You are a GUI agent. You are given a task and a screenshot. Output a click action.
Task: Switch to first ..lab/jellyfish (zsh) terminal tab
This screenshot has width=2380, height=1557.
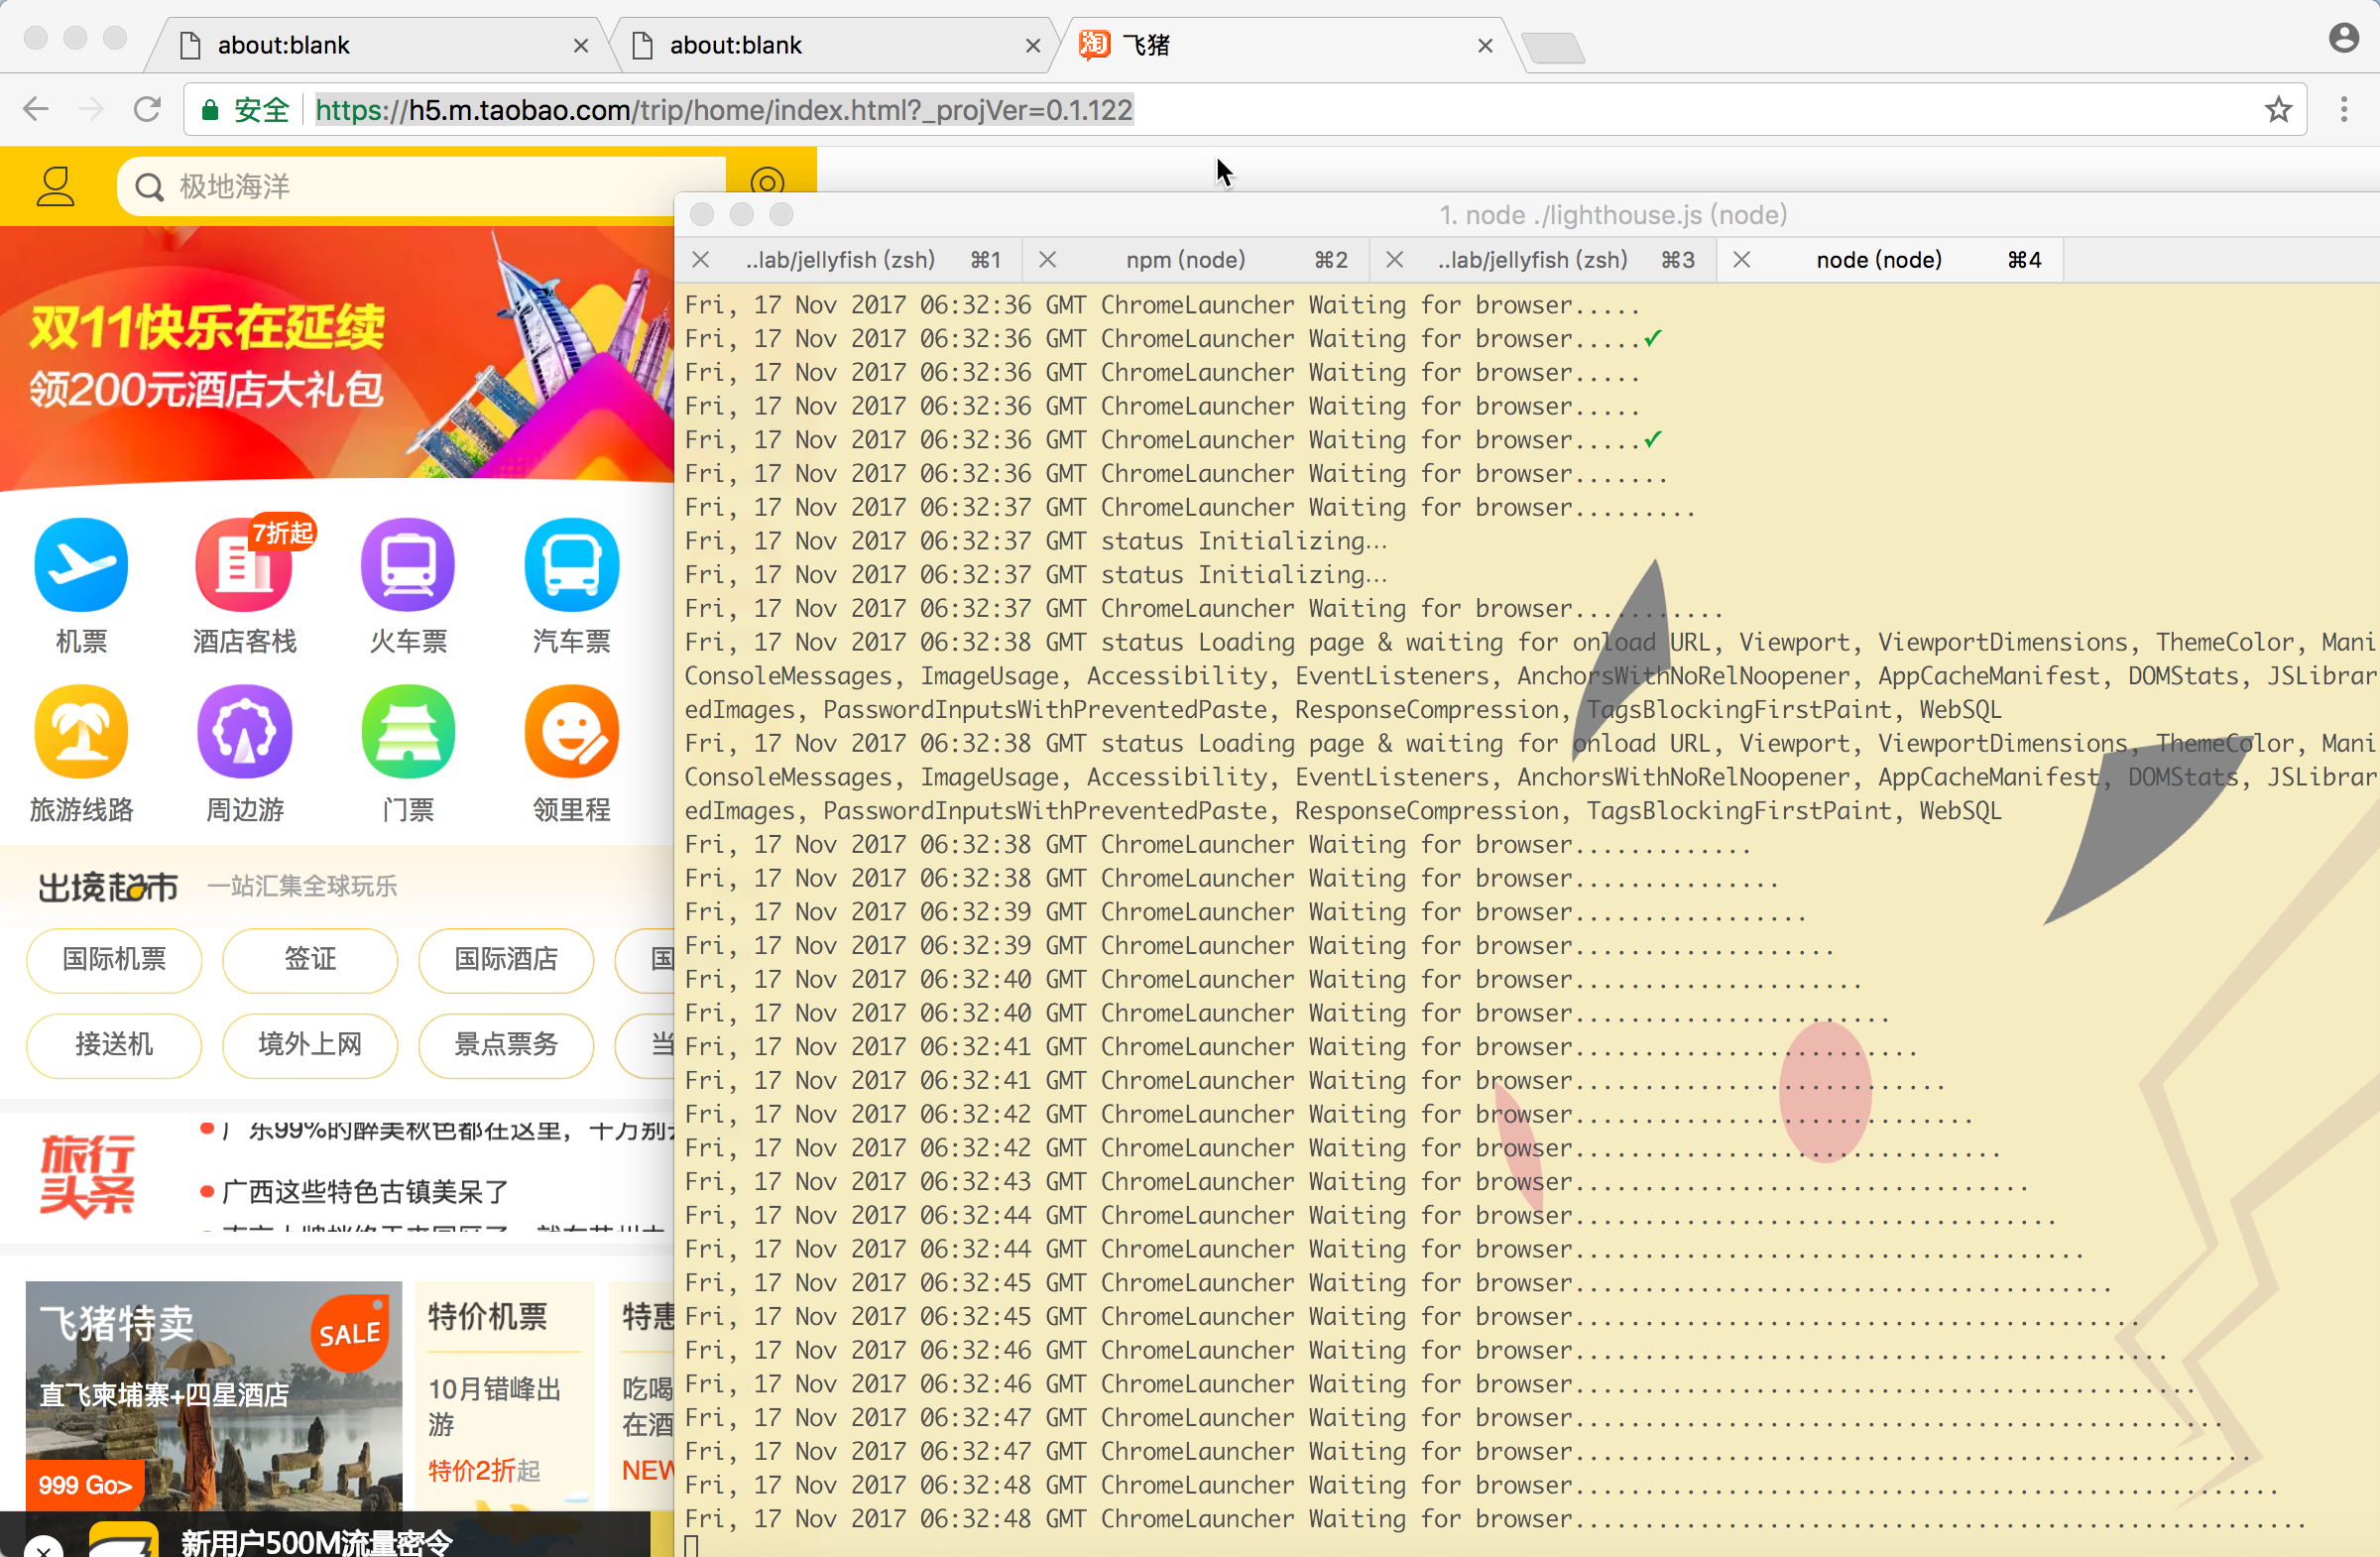(850, 260)
